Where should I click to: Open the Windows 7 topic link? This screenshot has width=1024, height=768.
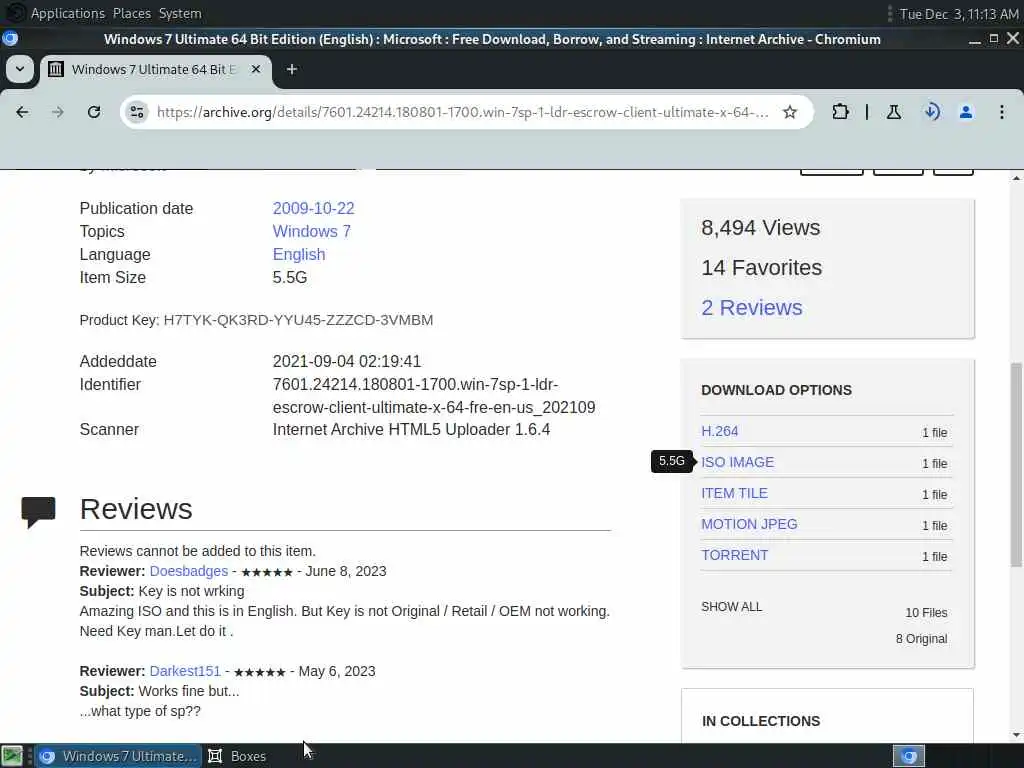tap(312, 231)
